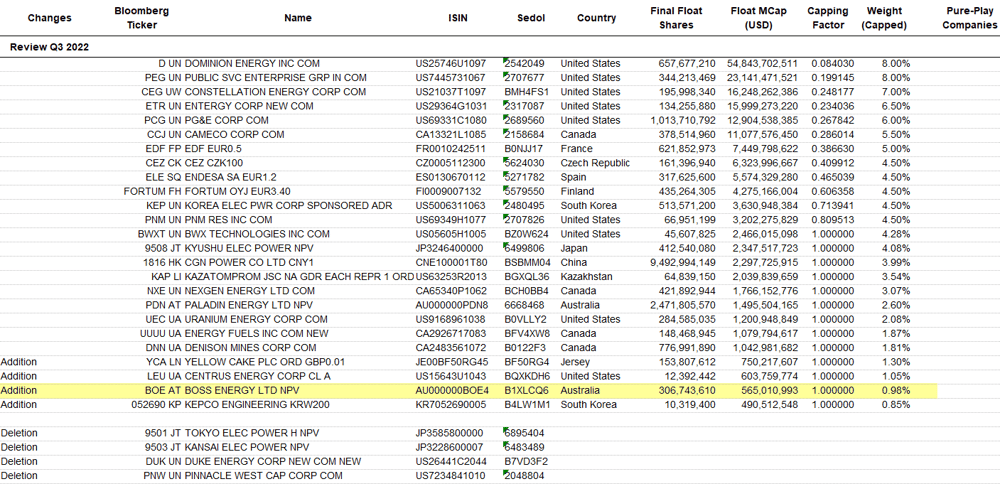Select DUKE ENERGY CORP NEW COM NEW
The image size is (1000, 484).
(273, 461)
